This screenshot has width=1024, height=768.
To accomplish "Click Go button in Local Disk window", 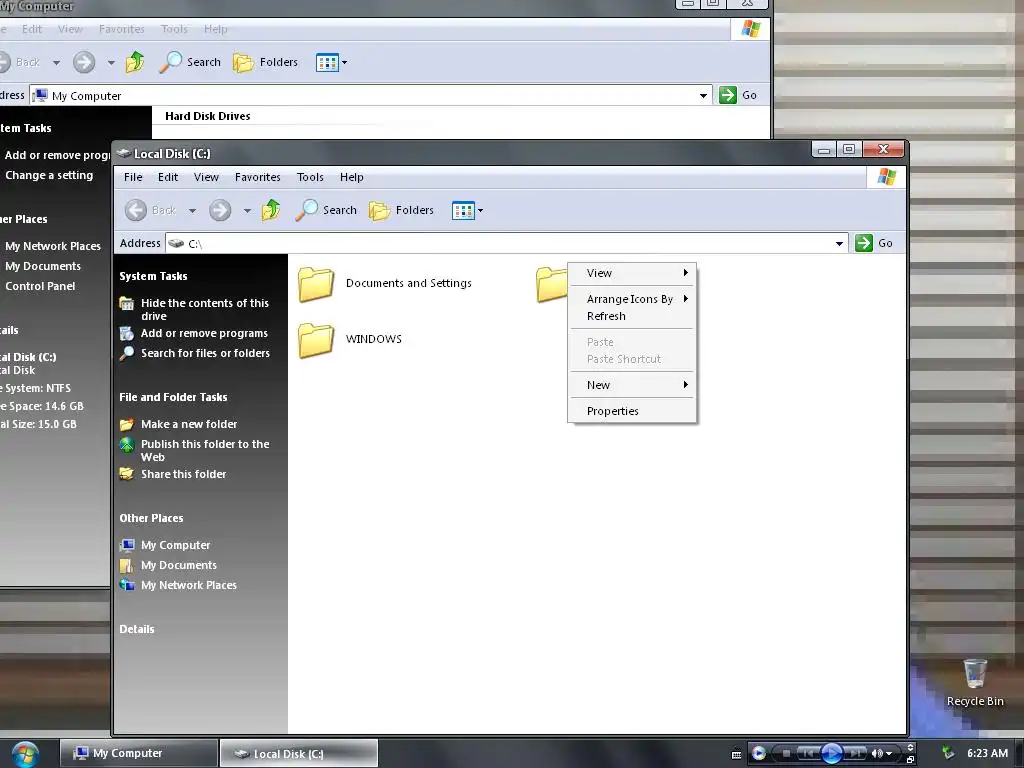I will [874, 243].
